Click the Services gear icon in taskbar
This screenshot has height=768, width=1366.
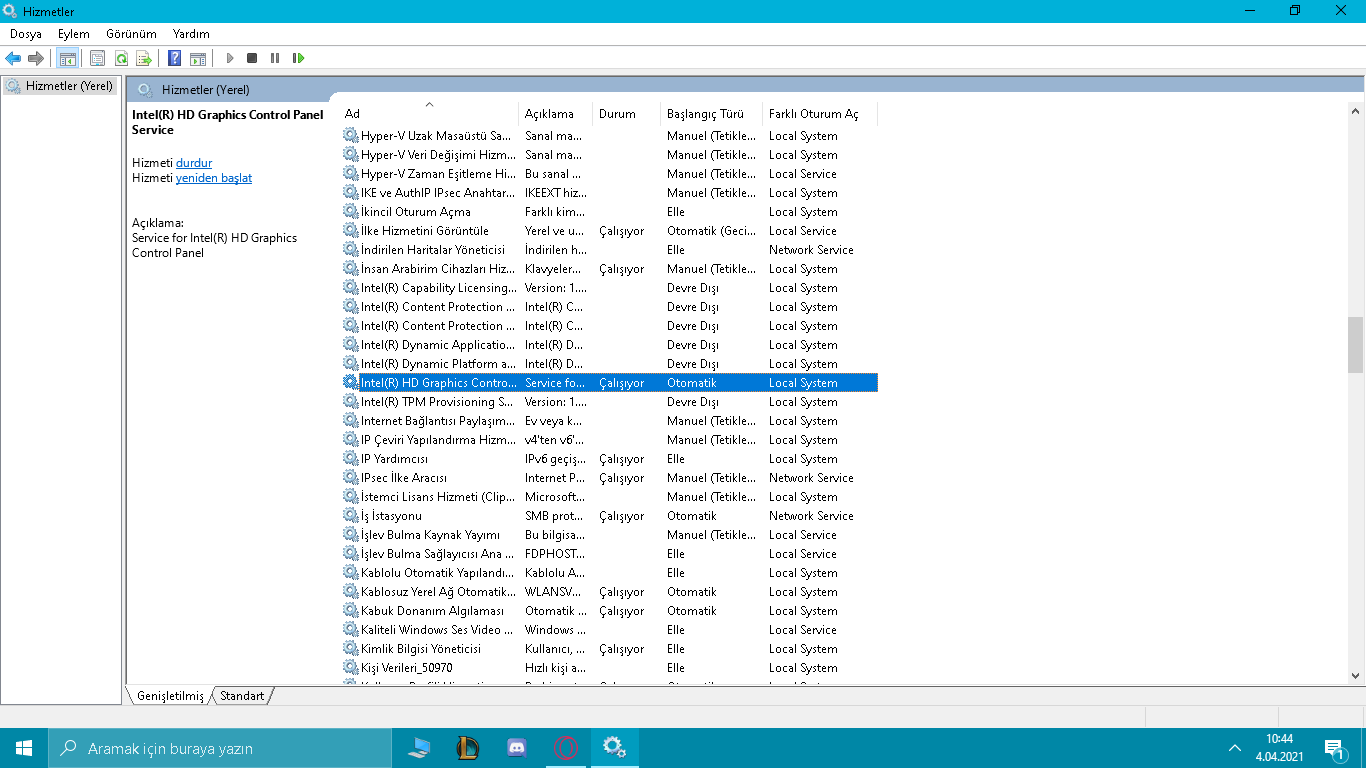614,748
